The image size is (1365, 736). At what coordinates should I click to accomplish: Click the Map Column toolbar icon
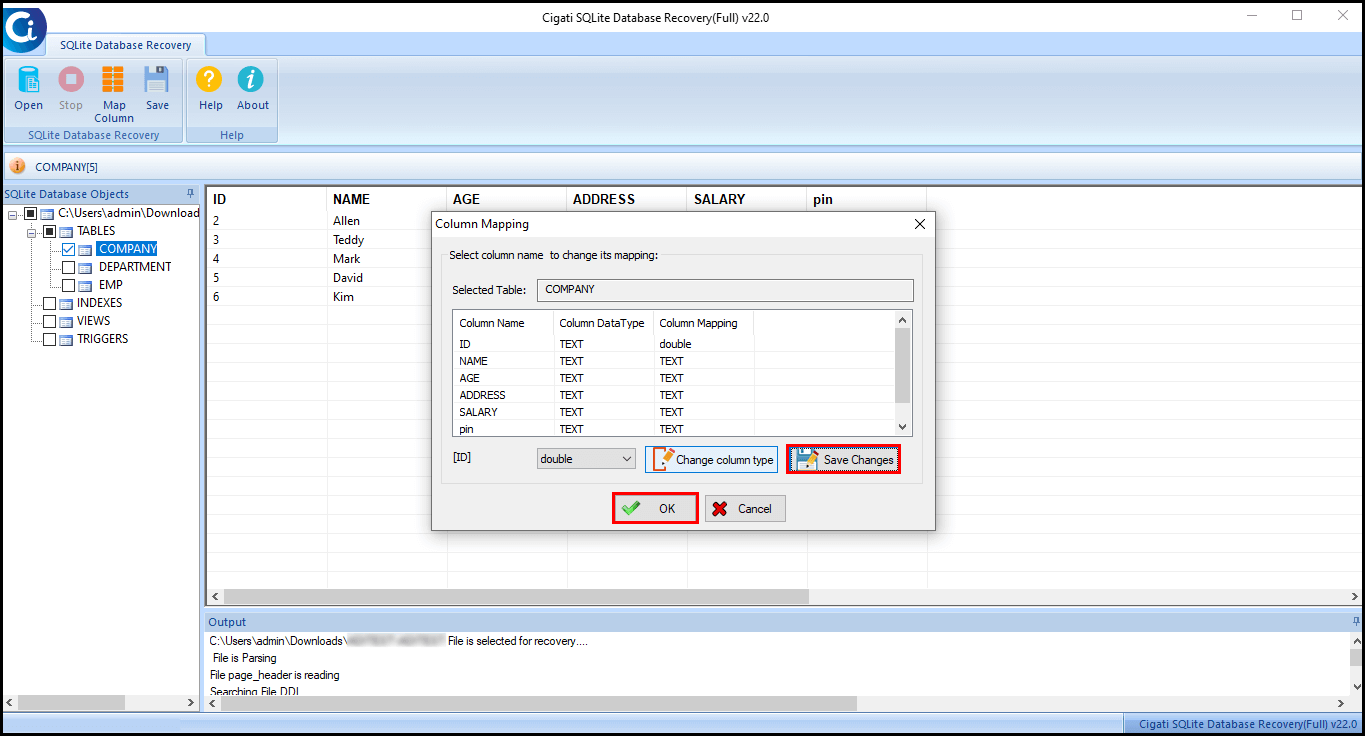coord(113,80)
